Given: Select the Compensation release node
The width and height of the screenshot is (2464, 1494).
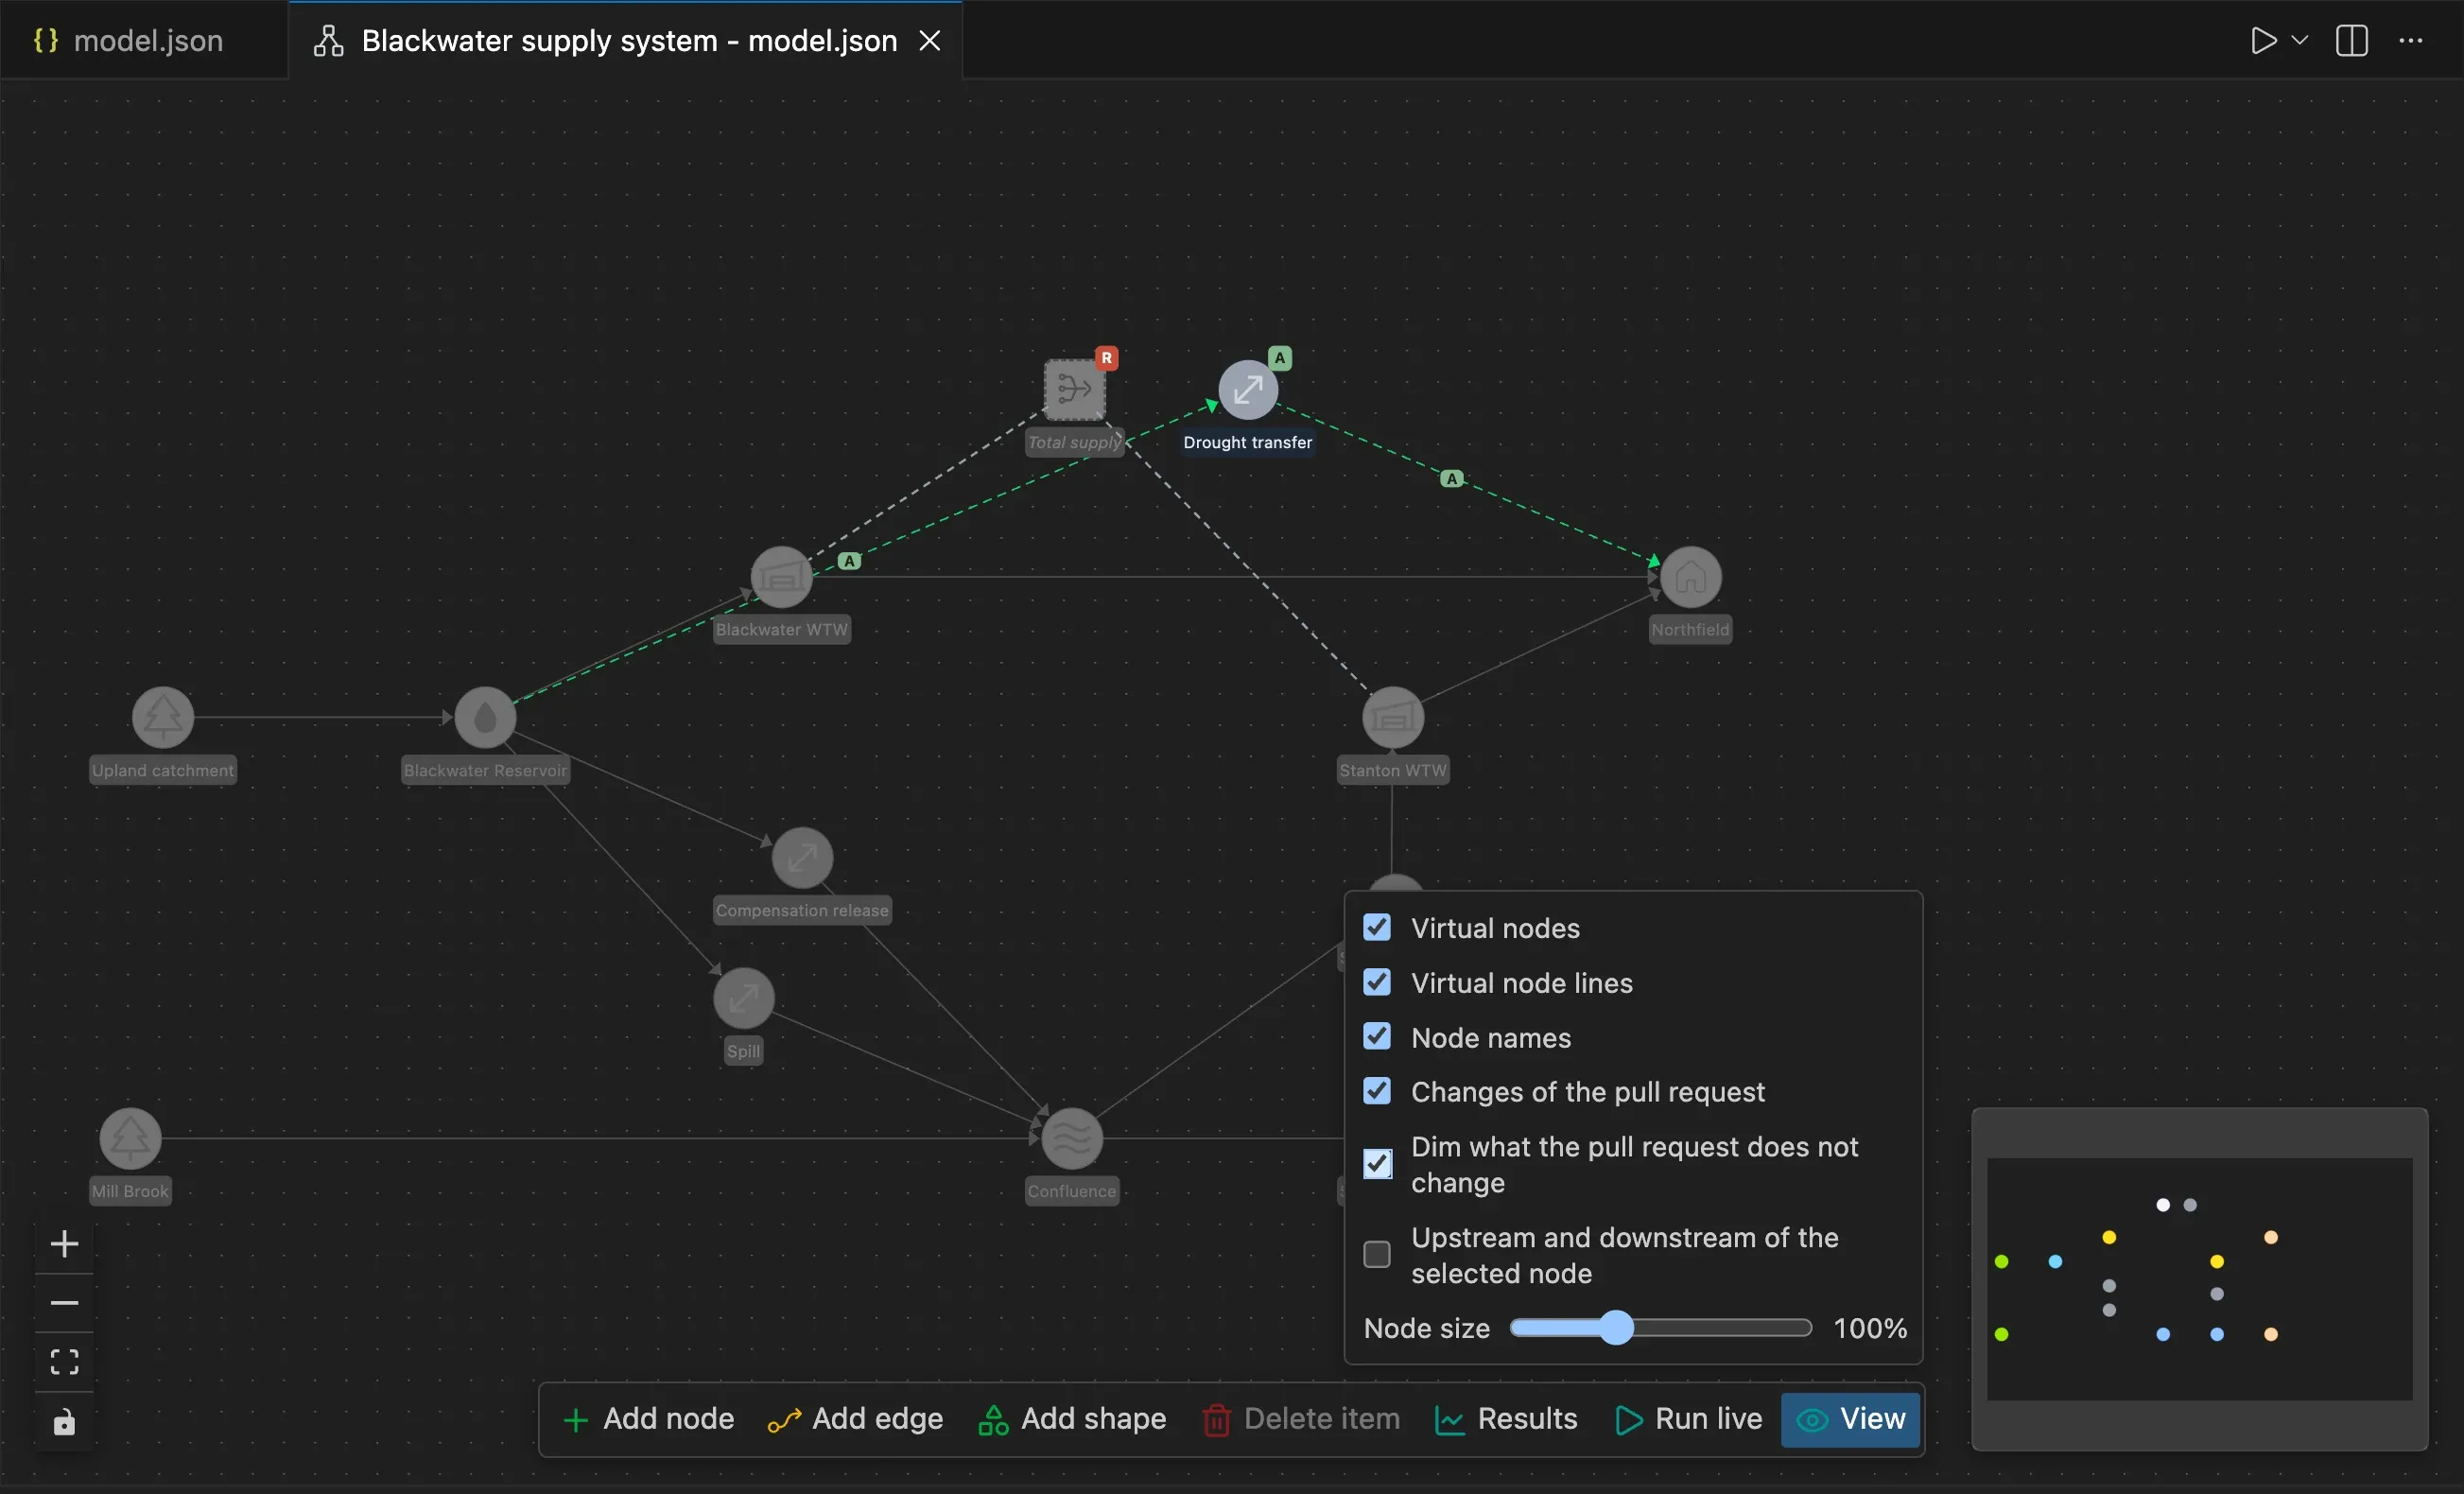Looking at the screenshot, I should click(802, 858).
